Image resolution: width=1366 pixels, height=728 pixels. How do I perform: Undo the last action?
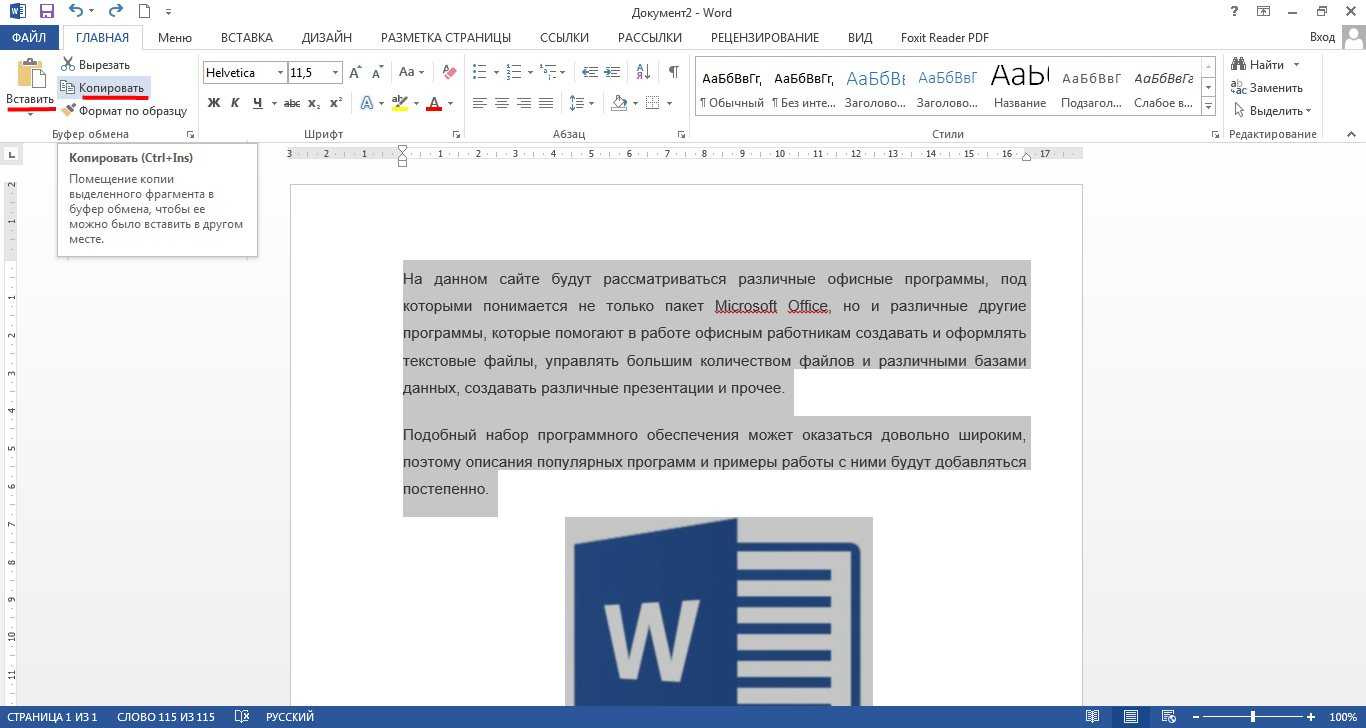[76, 12]
